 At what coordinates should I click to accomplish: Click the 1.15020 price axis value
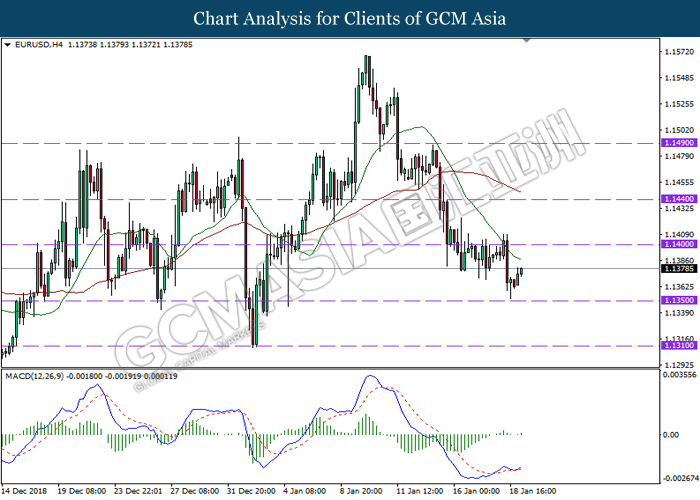[x=679, y=130]
